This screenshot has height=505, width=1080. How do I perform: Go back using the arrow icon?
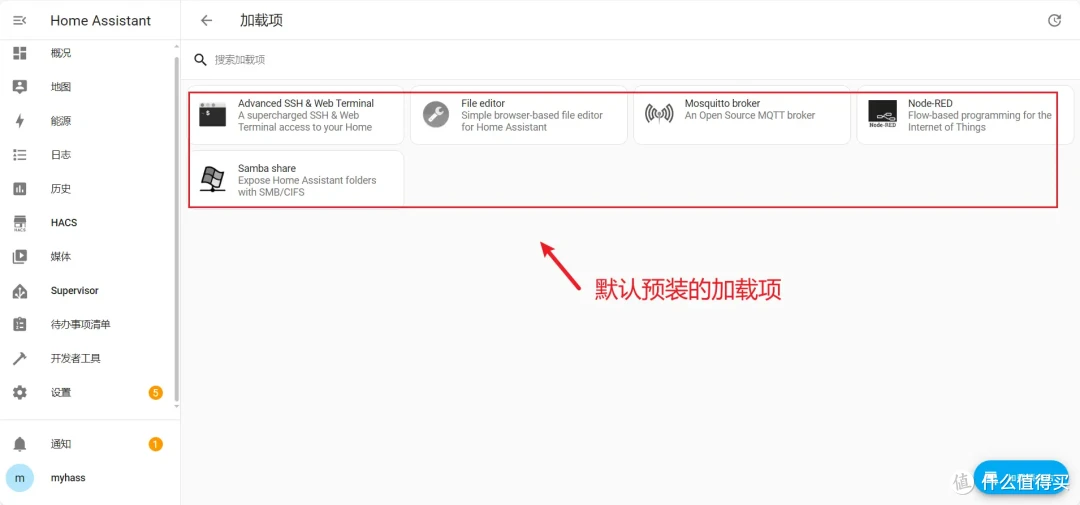[207, 21]
